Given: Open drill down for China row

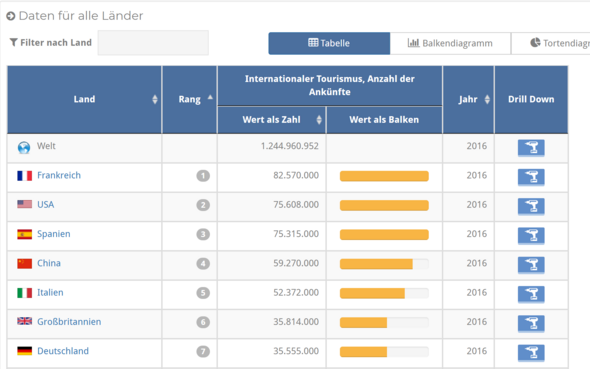Looking at the screenshot, I should [531, 265].
